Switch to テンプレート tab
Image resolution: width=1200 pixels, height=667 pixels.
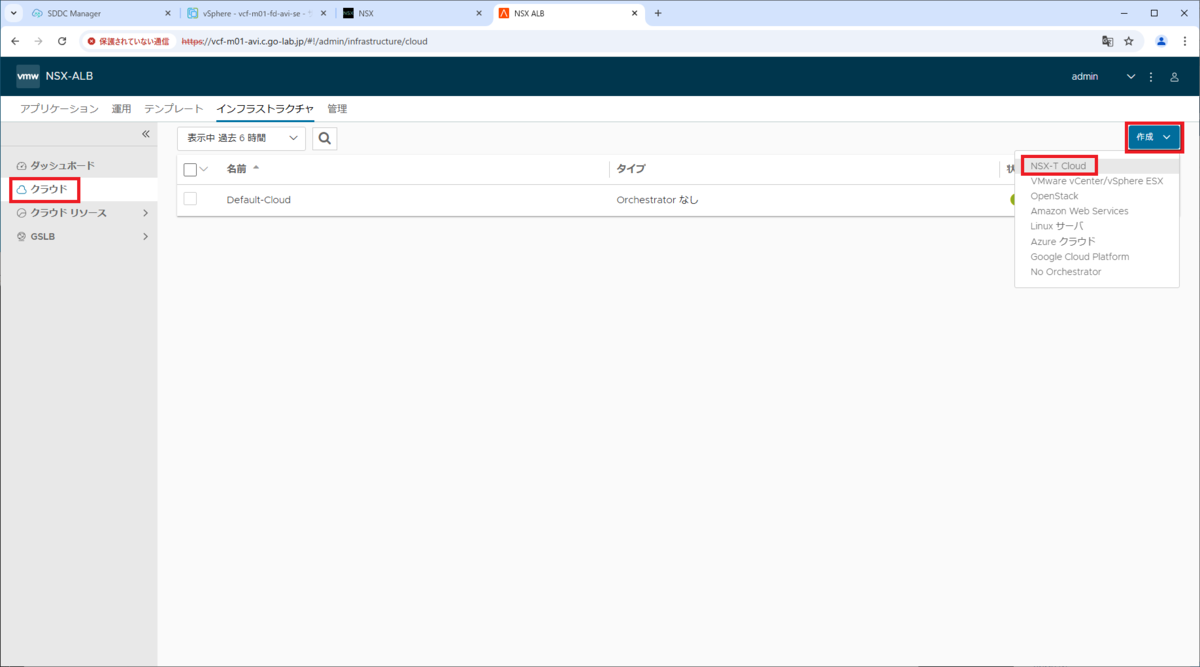tap(174, 109)
